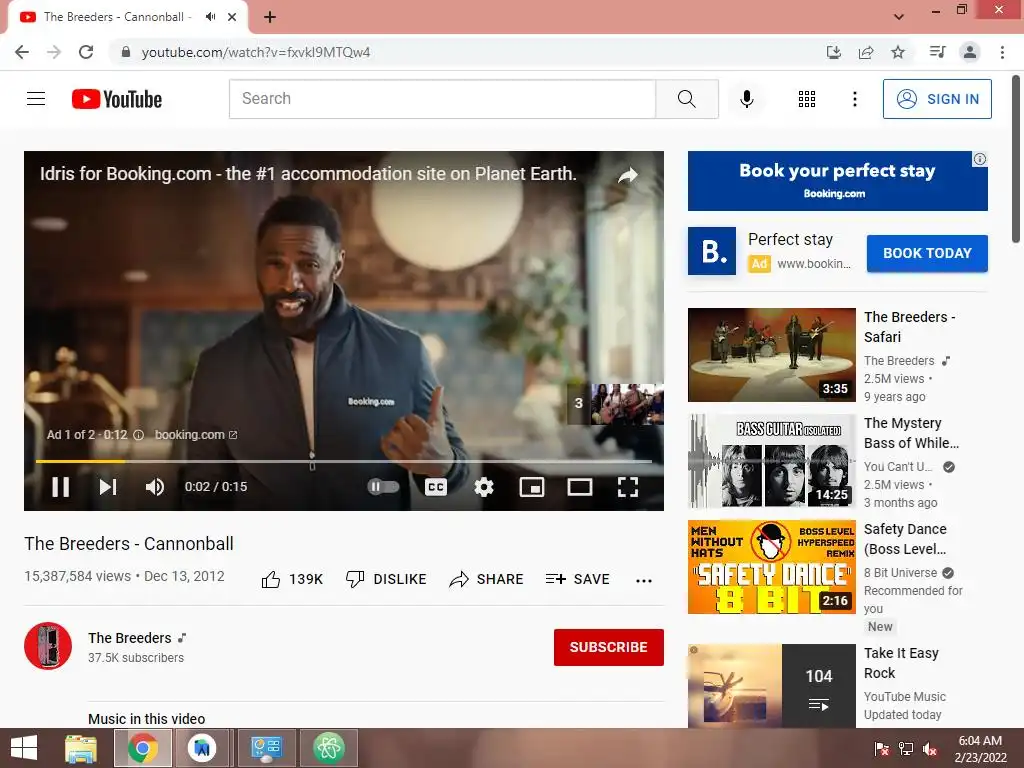Click the BOOK TODAY ad button
This screenshot has width=1024, height=768.
coord(927,253)
